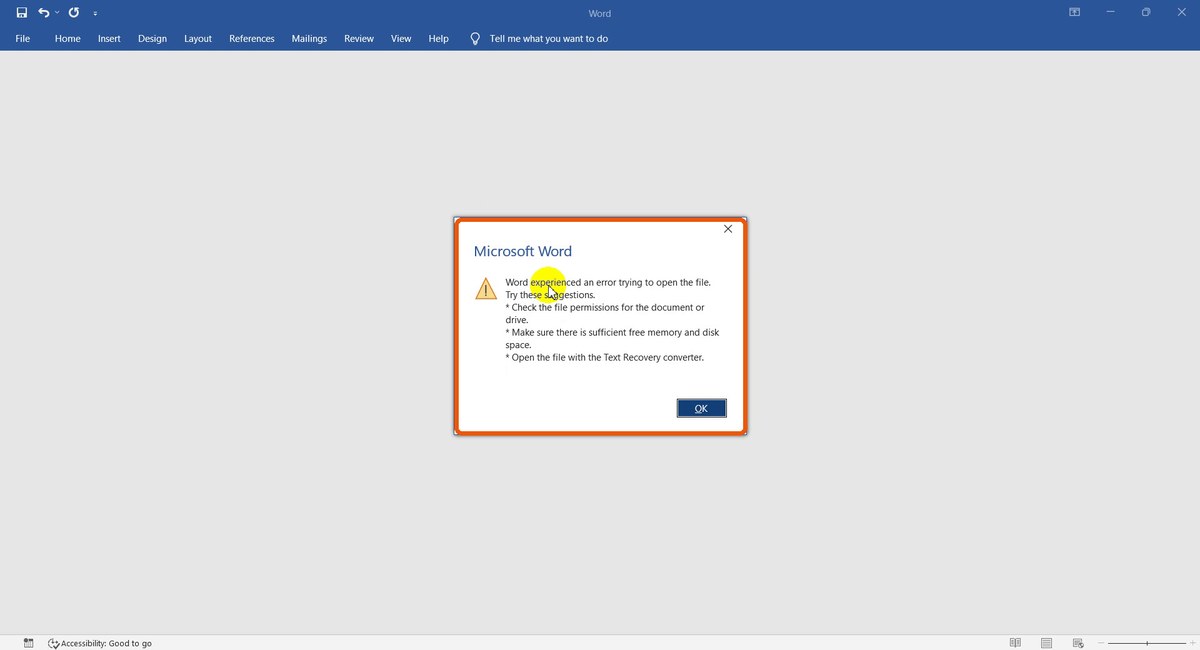
Task: Open the Review tab
Action: [359, 39]
